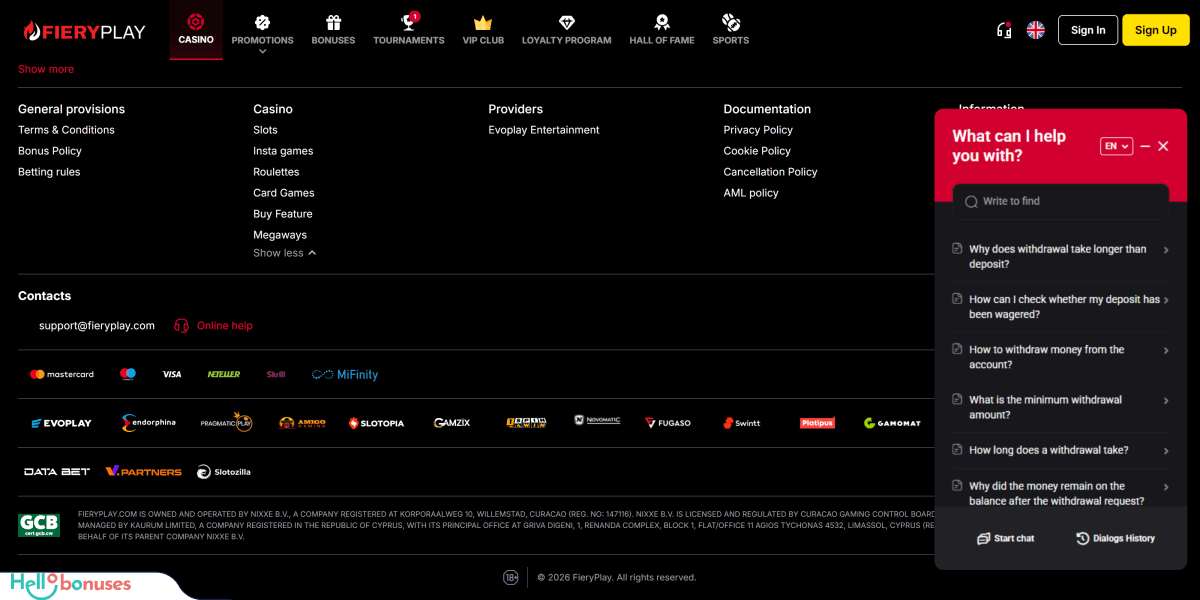Open the Sports section
The height and width of the screenshot is (600, 1200).
click(x=730, y=30)
